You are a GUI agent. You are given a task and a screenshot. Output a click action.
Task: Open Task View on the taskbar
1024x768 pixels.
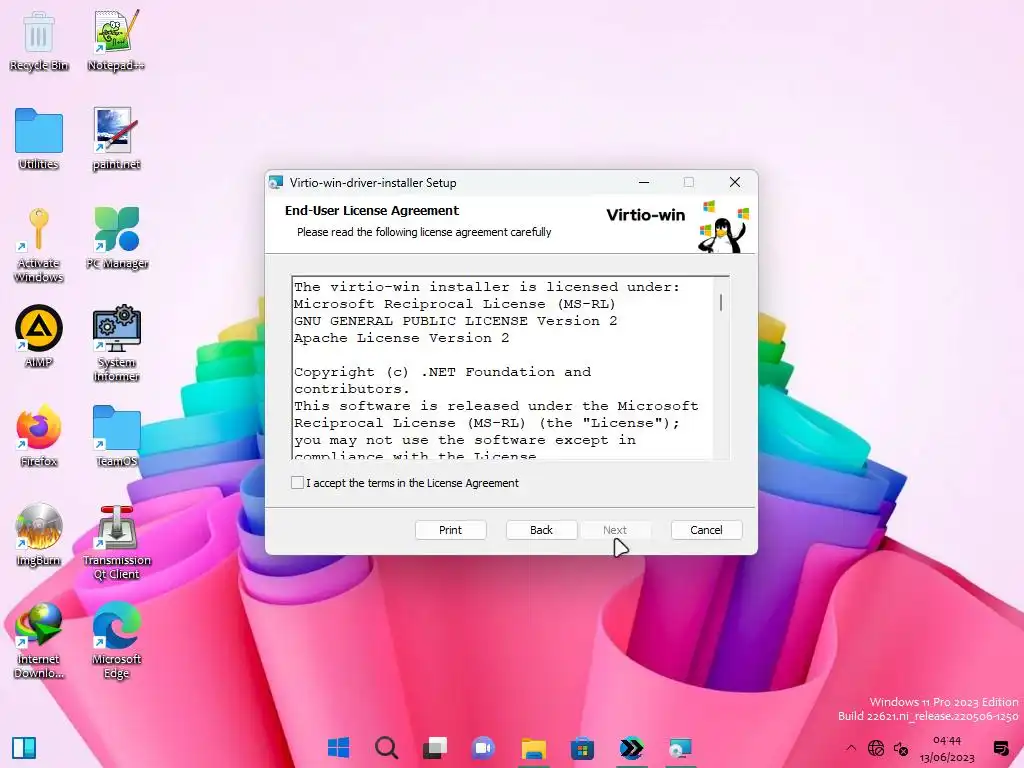[435, 748]
